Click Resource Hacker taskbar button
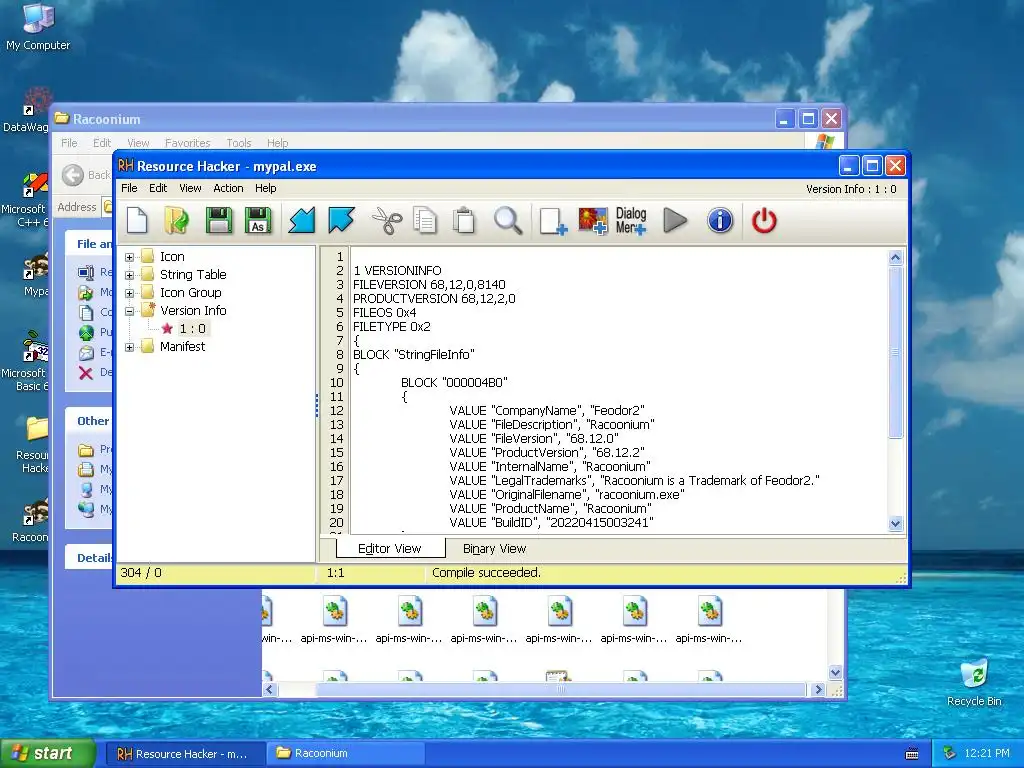This screenshot has width=1024, height=768. 184,753
